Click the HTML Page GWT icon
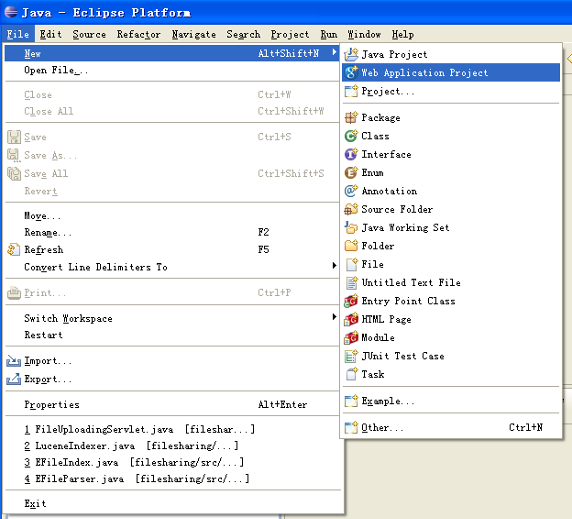 [x=351, y=319]
